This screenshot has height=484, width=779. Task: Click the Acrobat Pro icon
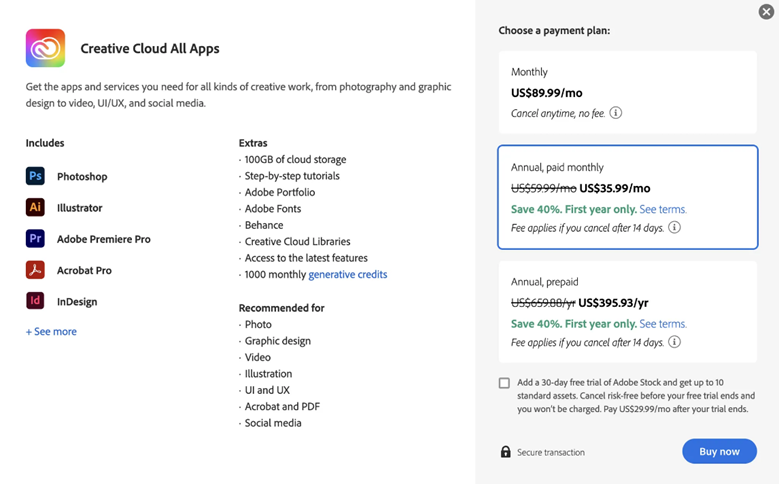[35, 270]
